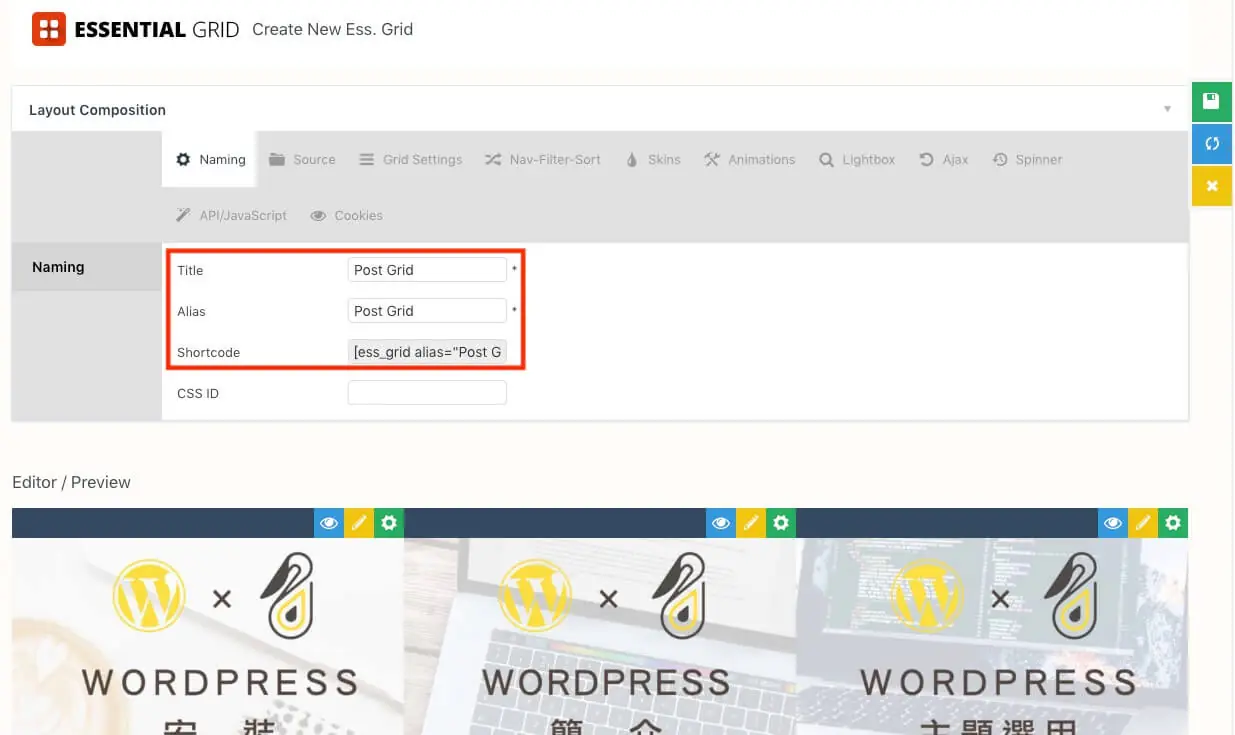Viewport: 1235px width, 735px height.
Task: Switch to the Skins tab
Action: [653, 159]
